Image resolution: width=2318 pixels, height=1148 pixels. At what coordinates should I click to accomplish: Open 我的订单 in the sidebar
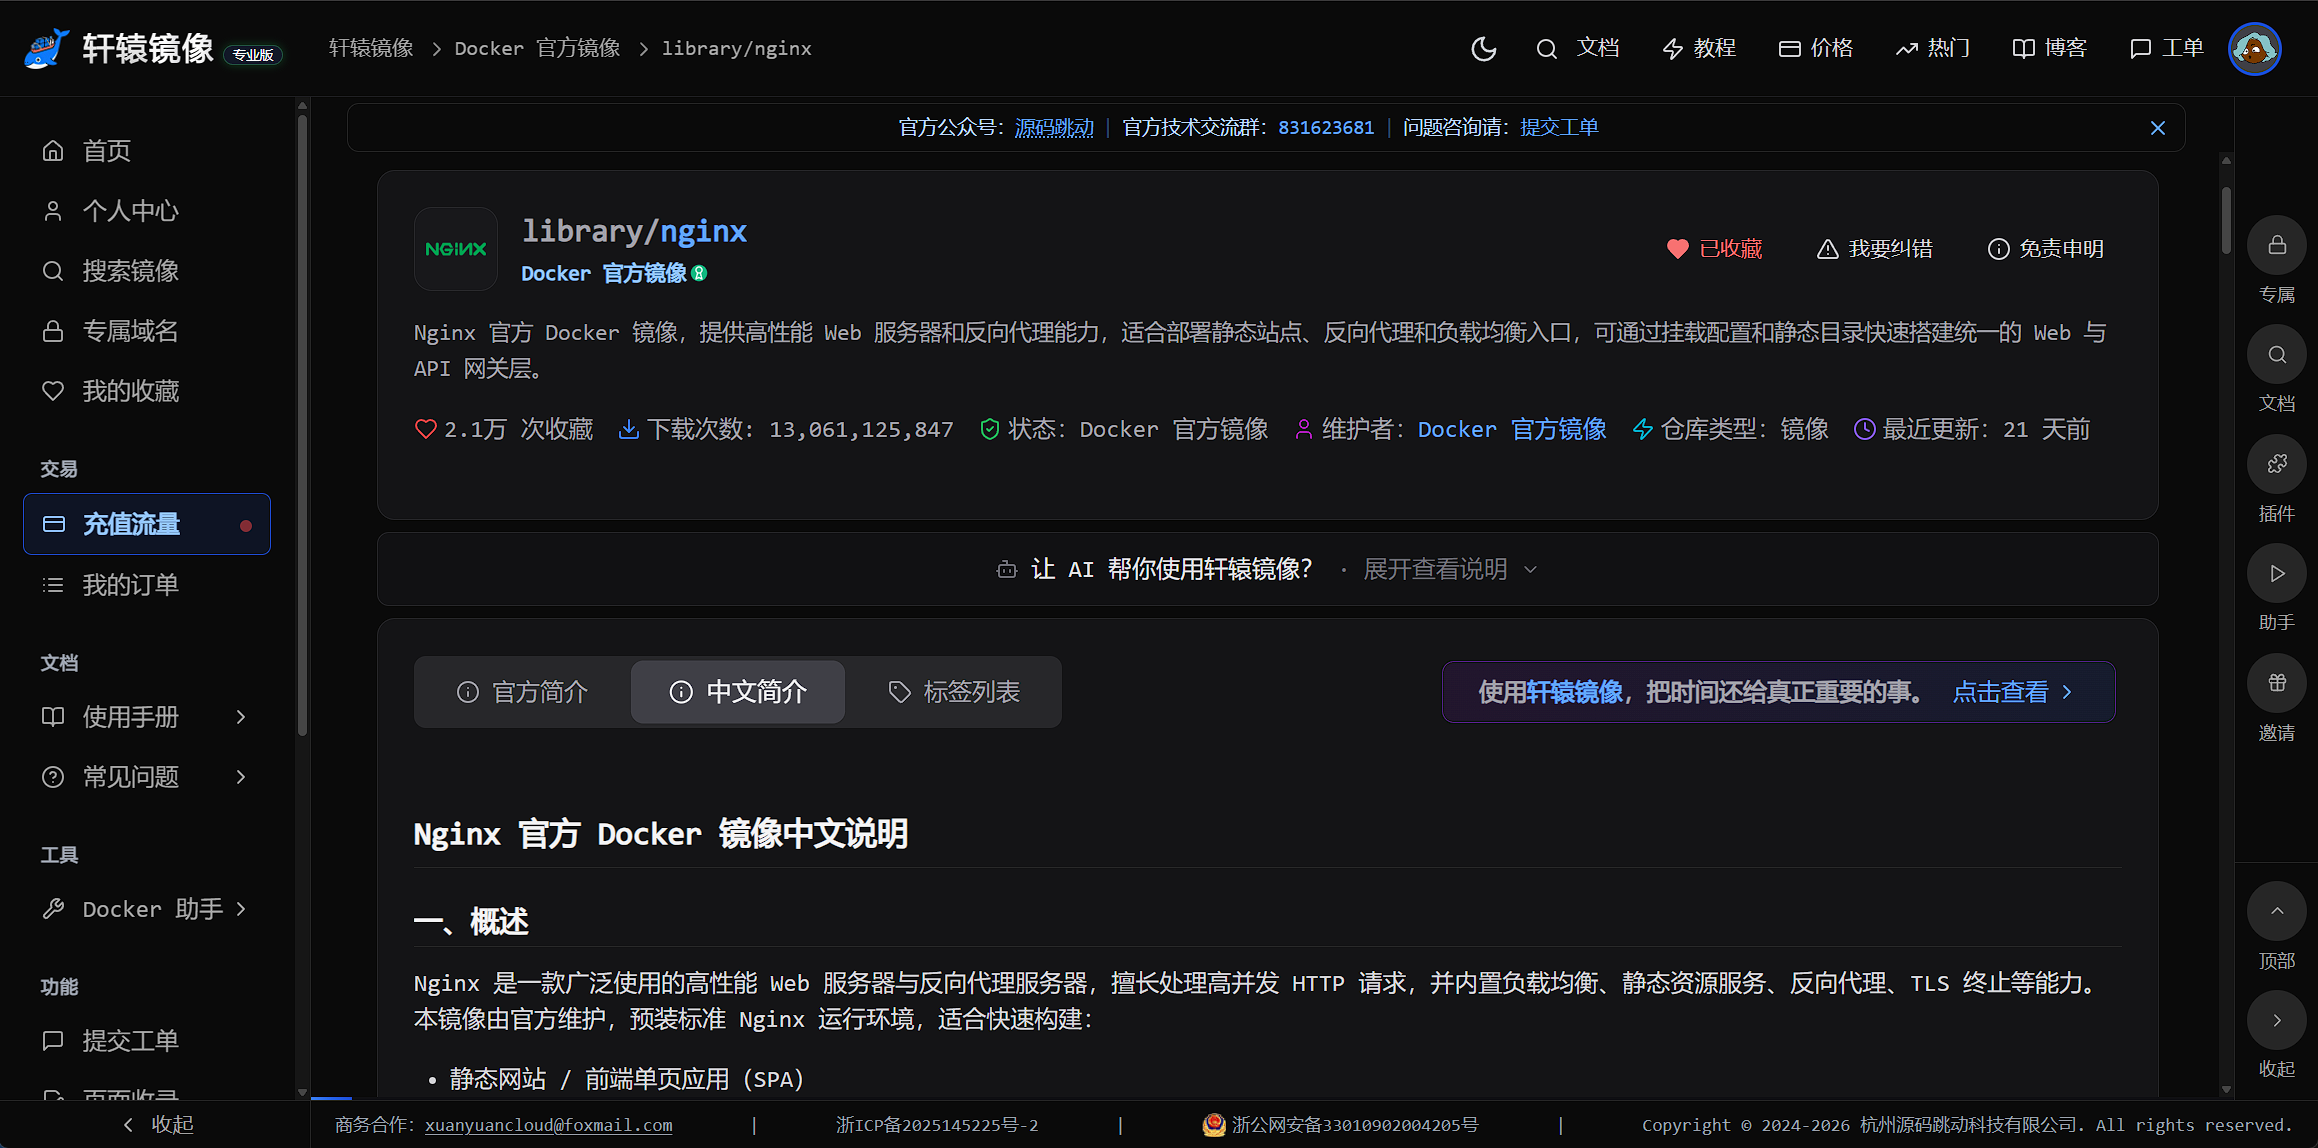tap(147, 585)
